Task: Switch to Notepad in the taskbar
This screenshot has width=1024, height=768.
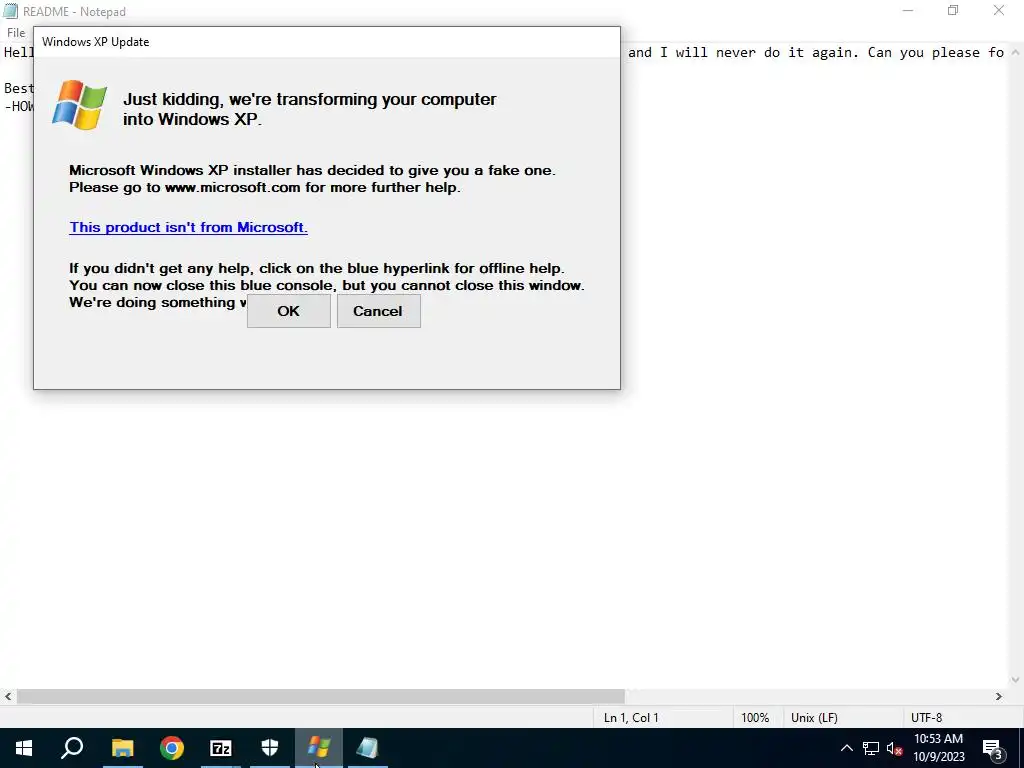Action: click(368, 748)
